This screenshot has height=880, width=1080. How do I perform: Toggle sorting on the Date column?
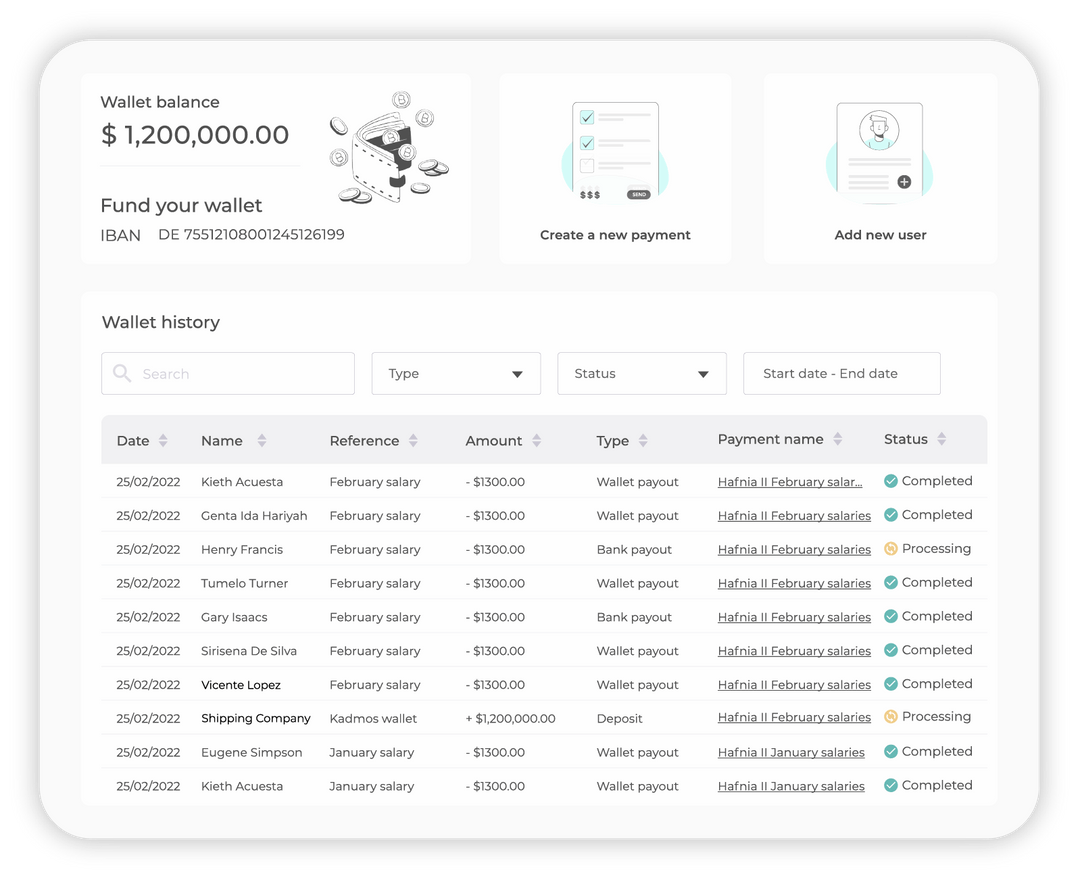point(163,440)
